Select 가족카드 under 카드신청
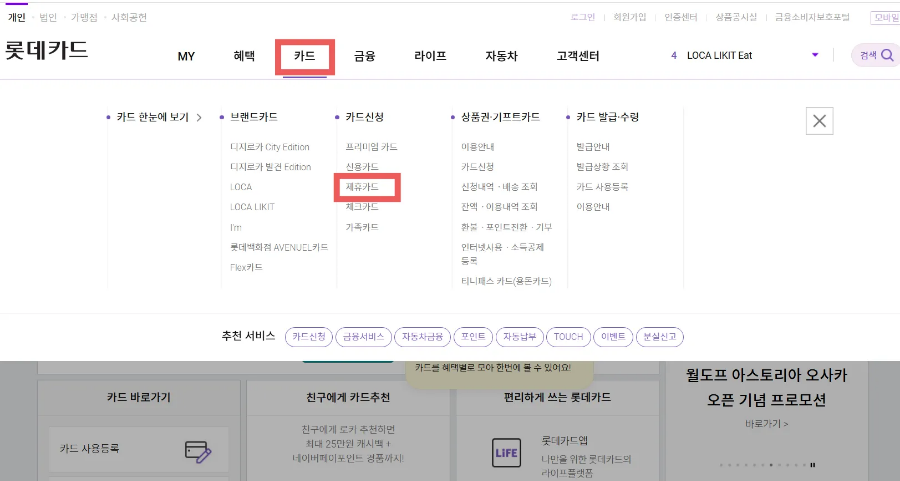The width and height of the screenshot is (900, 481). click(362, 227)
